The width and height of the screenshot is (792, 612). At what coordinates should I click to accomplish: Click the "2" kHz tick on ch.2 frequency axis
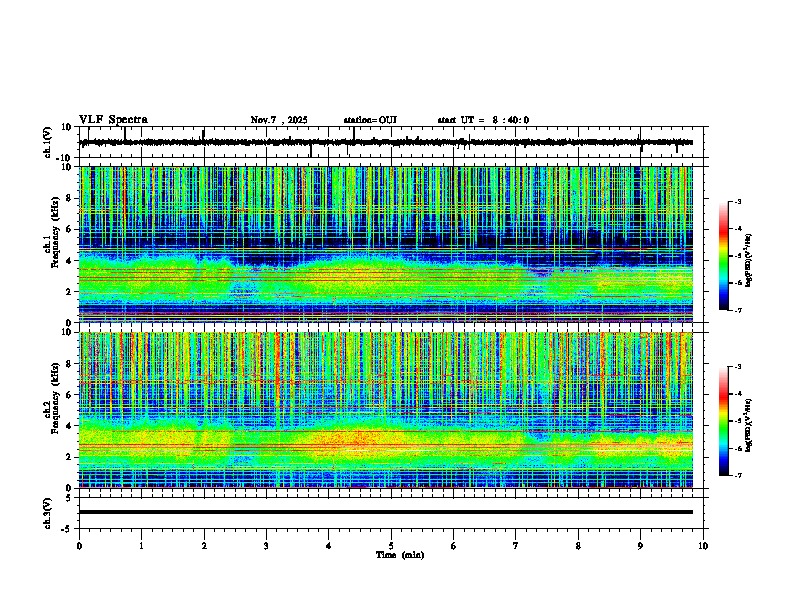coord(71,457)
